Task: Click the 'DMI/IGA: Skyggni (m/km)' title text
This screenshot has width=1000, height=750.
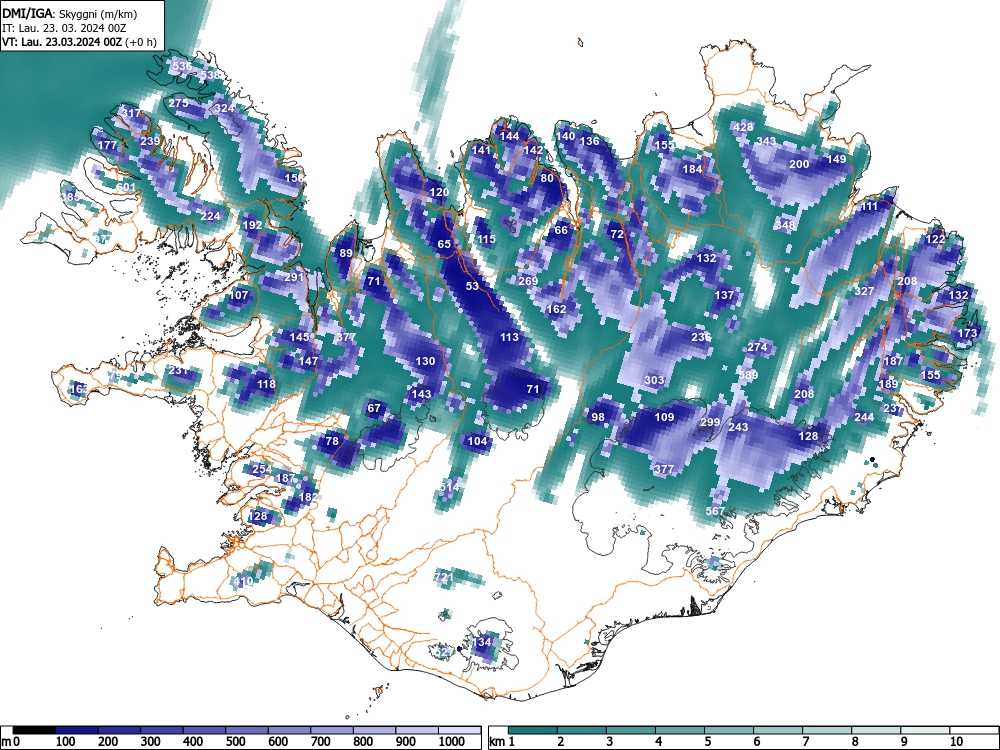Action: coord(70,13)
